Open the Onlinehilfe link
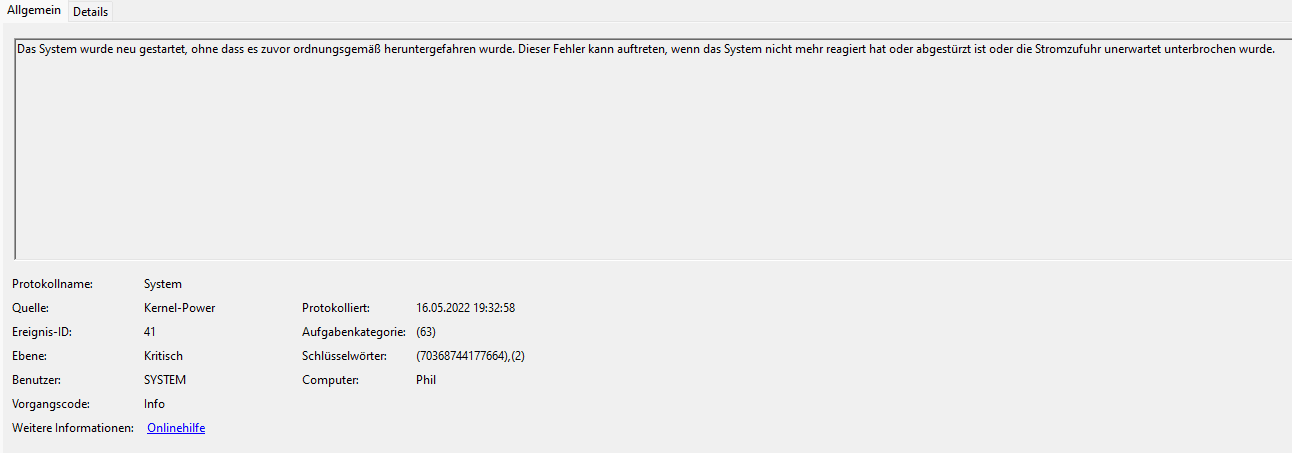Viewport: 1292px width, 453px height. coord(176,428)
